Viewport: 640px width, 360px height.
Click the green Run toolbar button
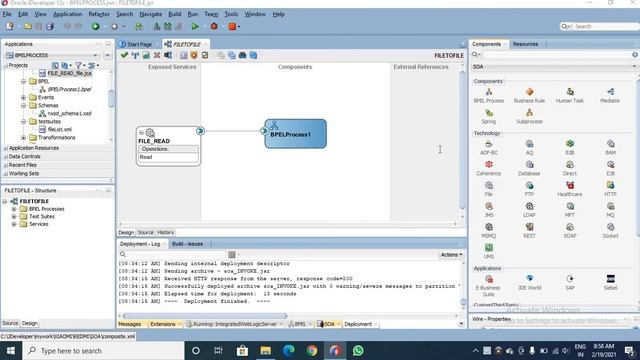(x=195, y=27)
